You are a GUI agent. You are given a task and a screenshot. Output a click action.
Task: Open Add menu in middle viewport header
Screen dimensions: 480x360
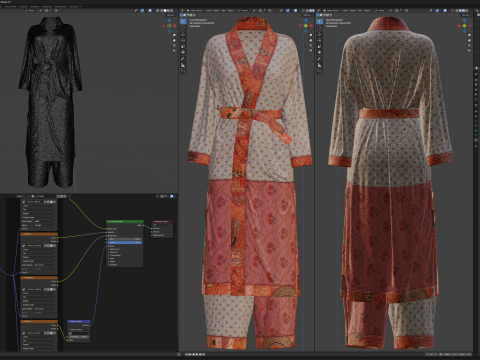coord(223,11)
